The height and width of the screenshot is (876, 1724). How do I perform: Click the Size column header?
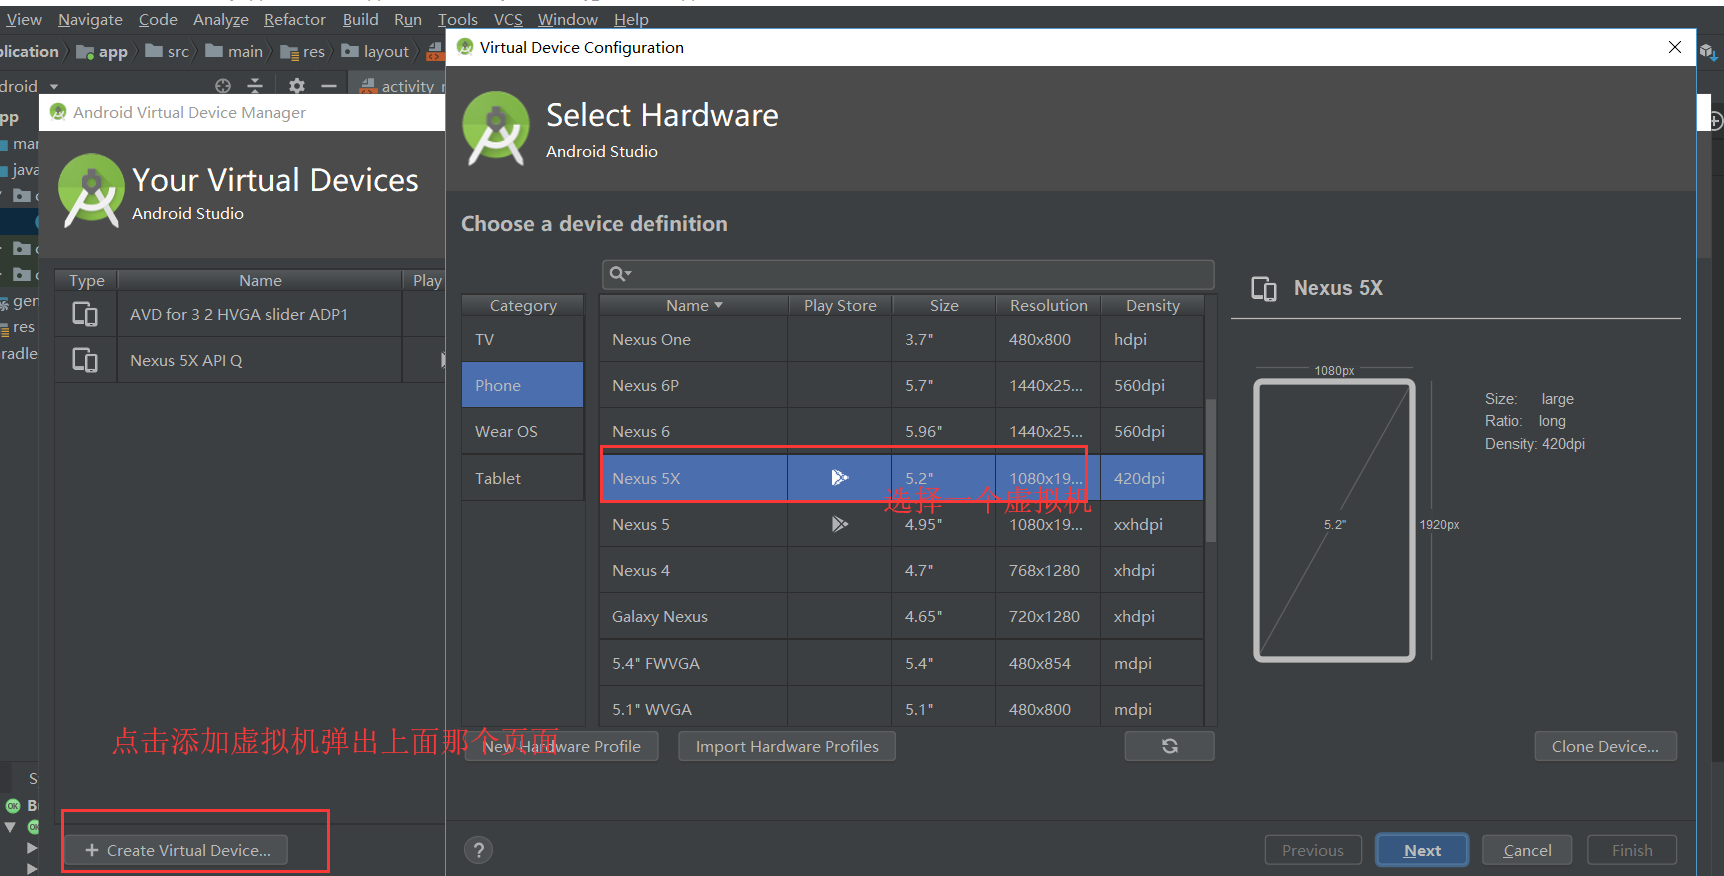tap(943, 305)
